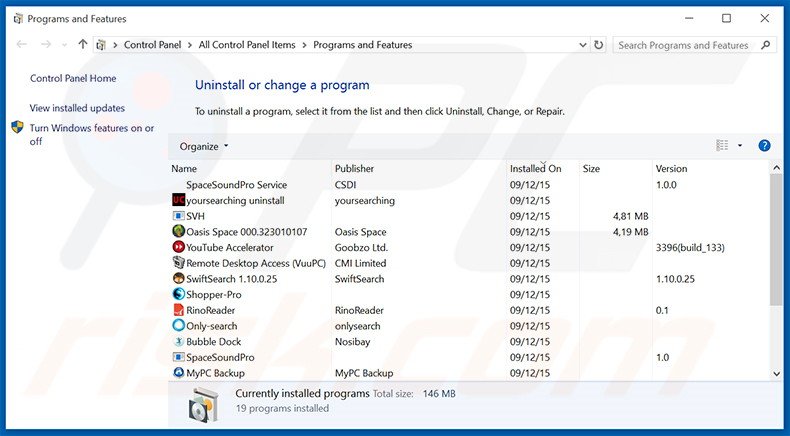This screenshot has height=436, width=790.
Task: Click the scrollbar up arrow
Action: (x=776, y=168)
